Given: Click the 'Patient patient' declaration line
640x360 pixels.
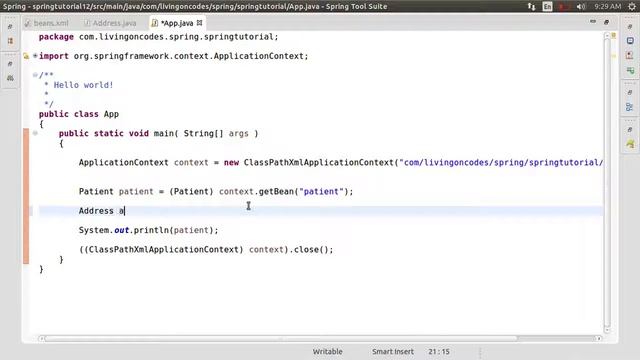Looking at the screenshot, I should (x=216, y=191).
